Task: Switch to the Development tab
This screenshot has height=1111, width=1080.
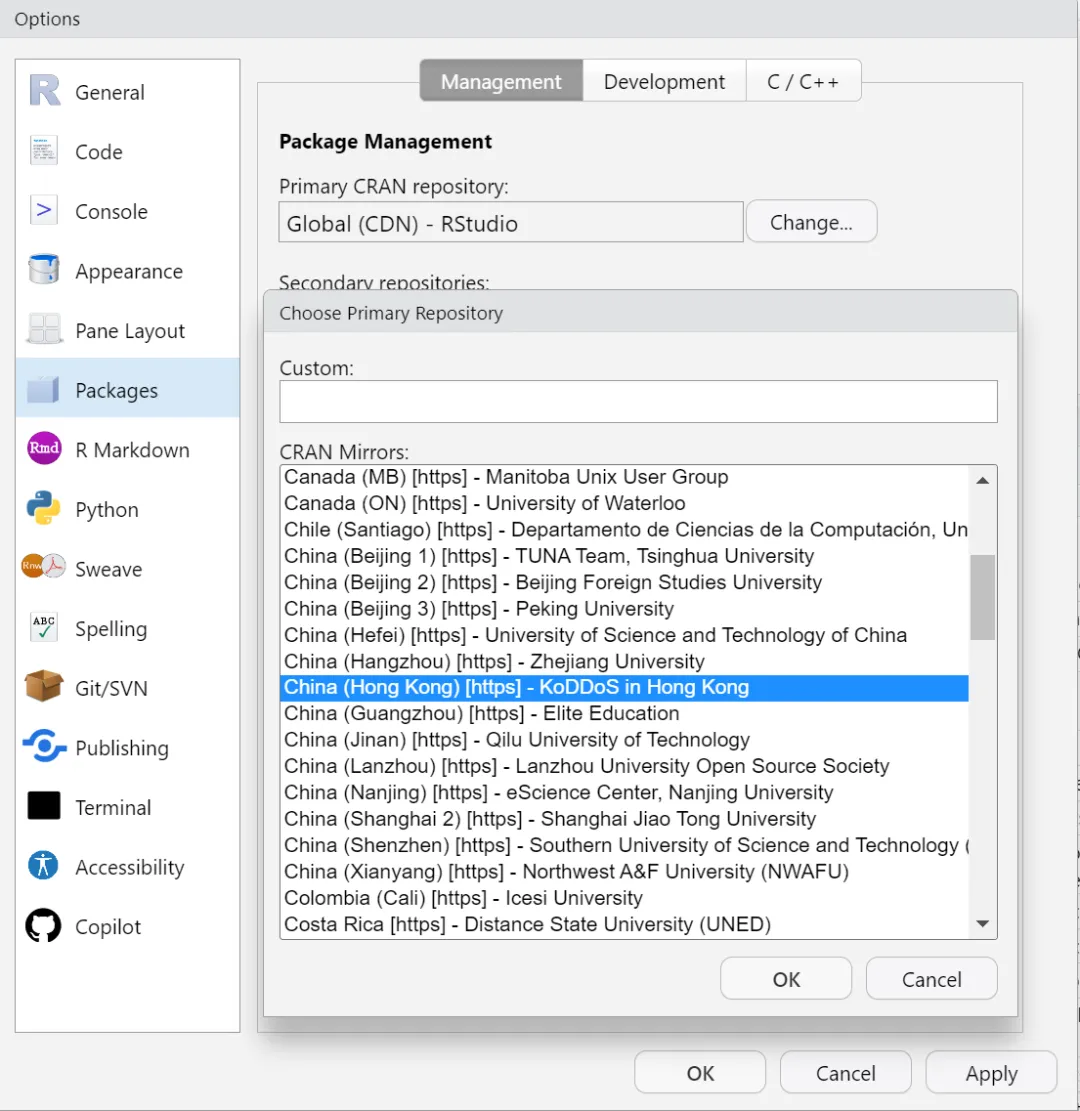Action: (x=664, y=81)
